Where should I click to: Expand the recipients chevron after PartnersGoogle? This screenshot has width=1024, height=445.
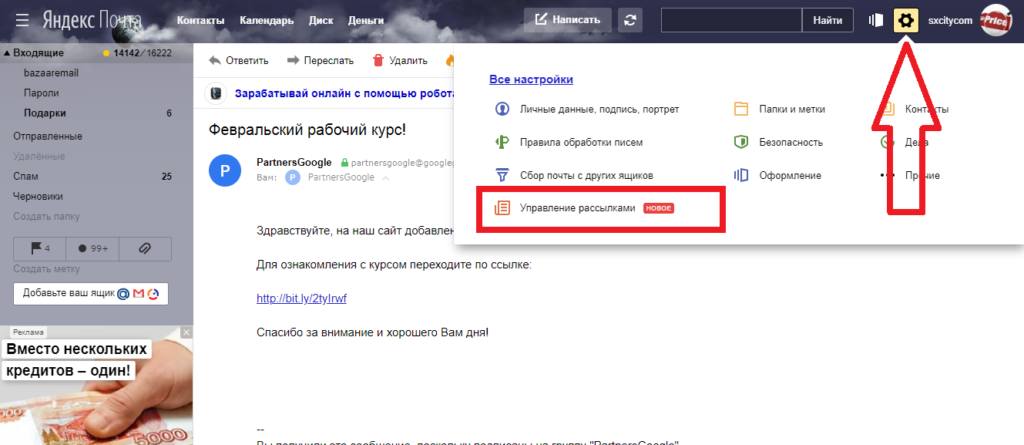[x=385, y=178]
